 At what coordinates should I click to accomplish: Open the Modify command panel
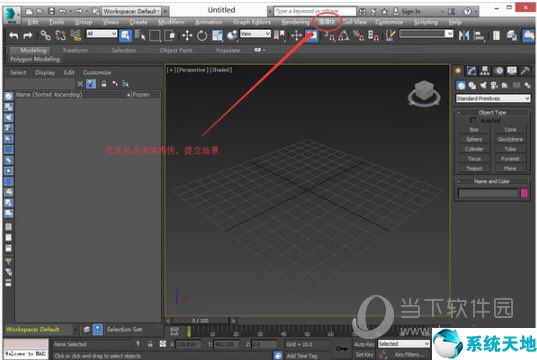472,71
